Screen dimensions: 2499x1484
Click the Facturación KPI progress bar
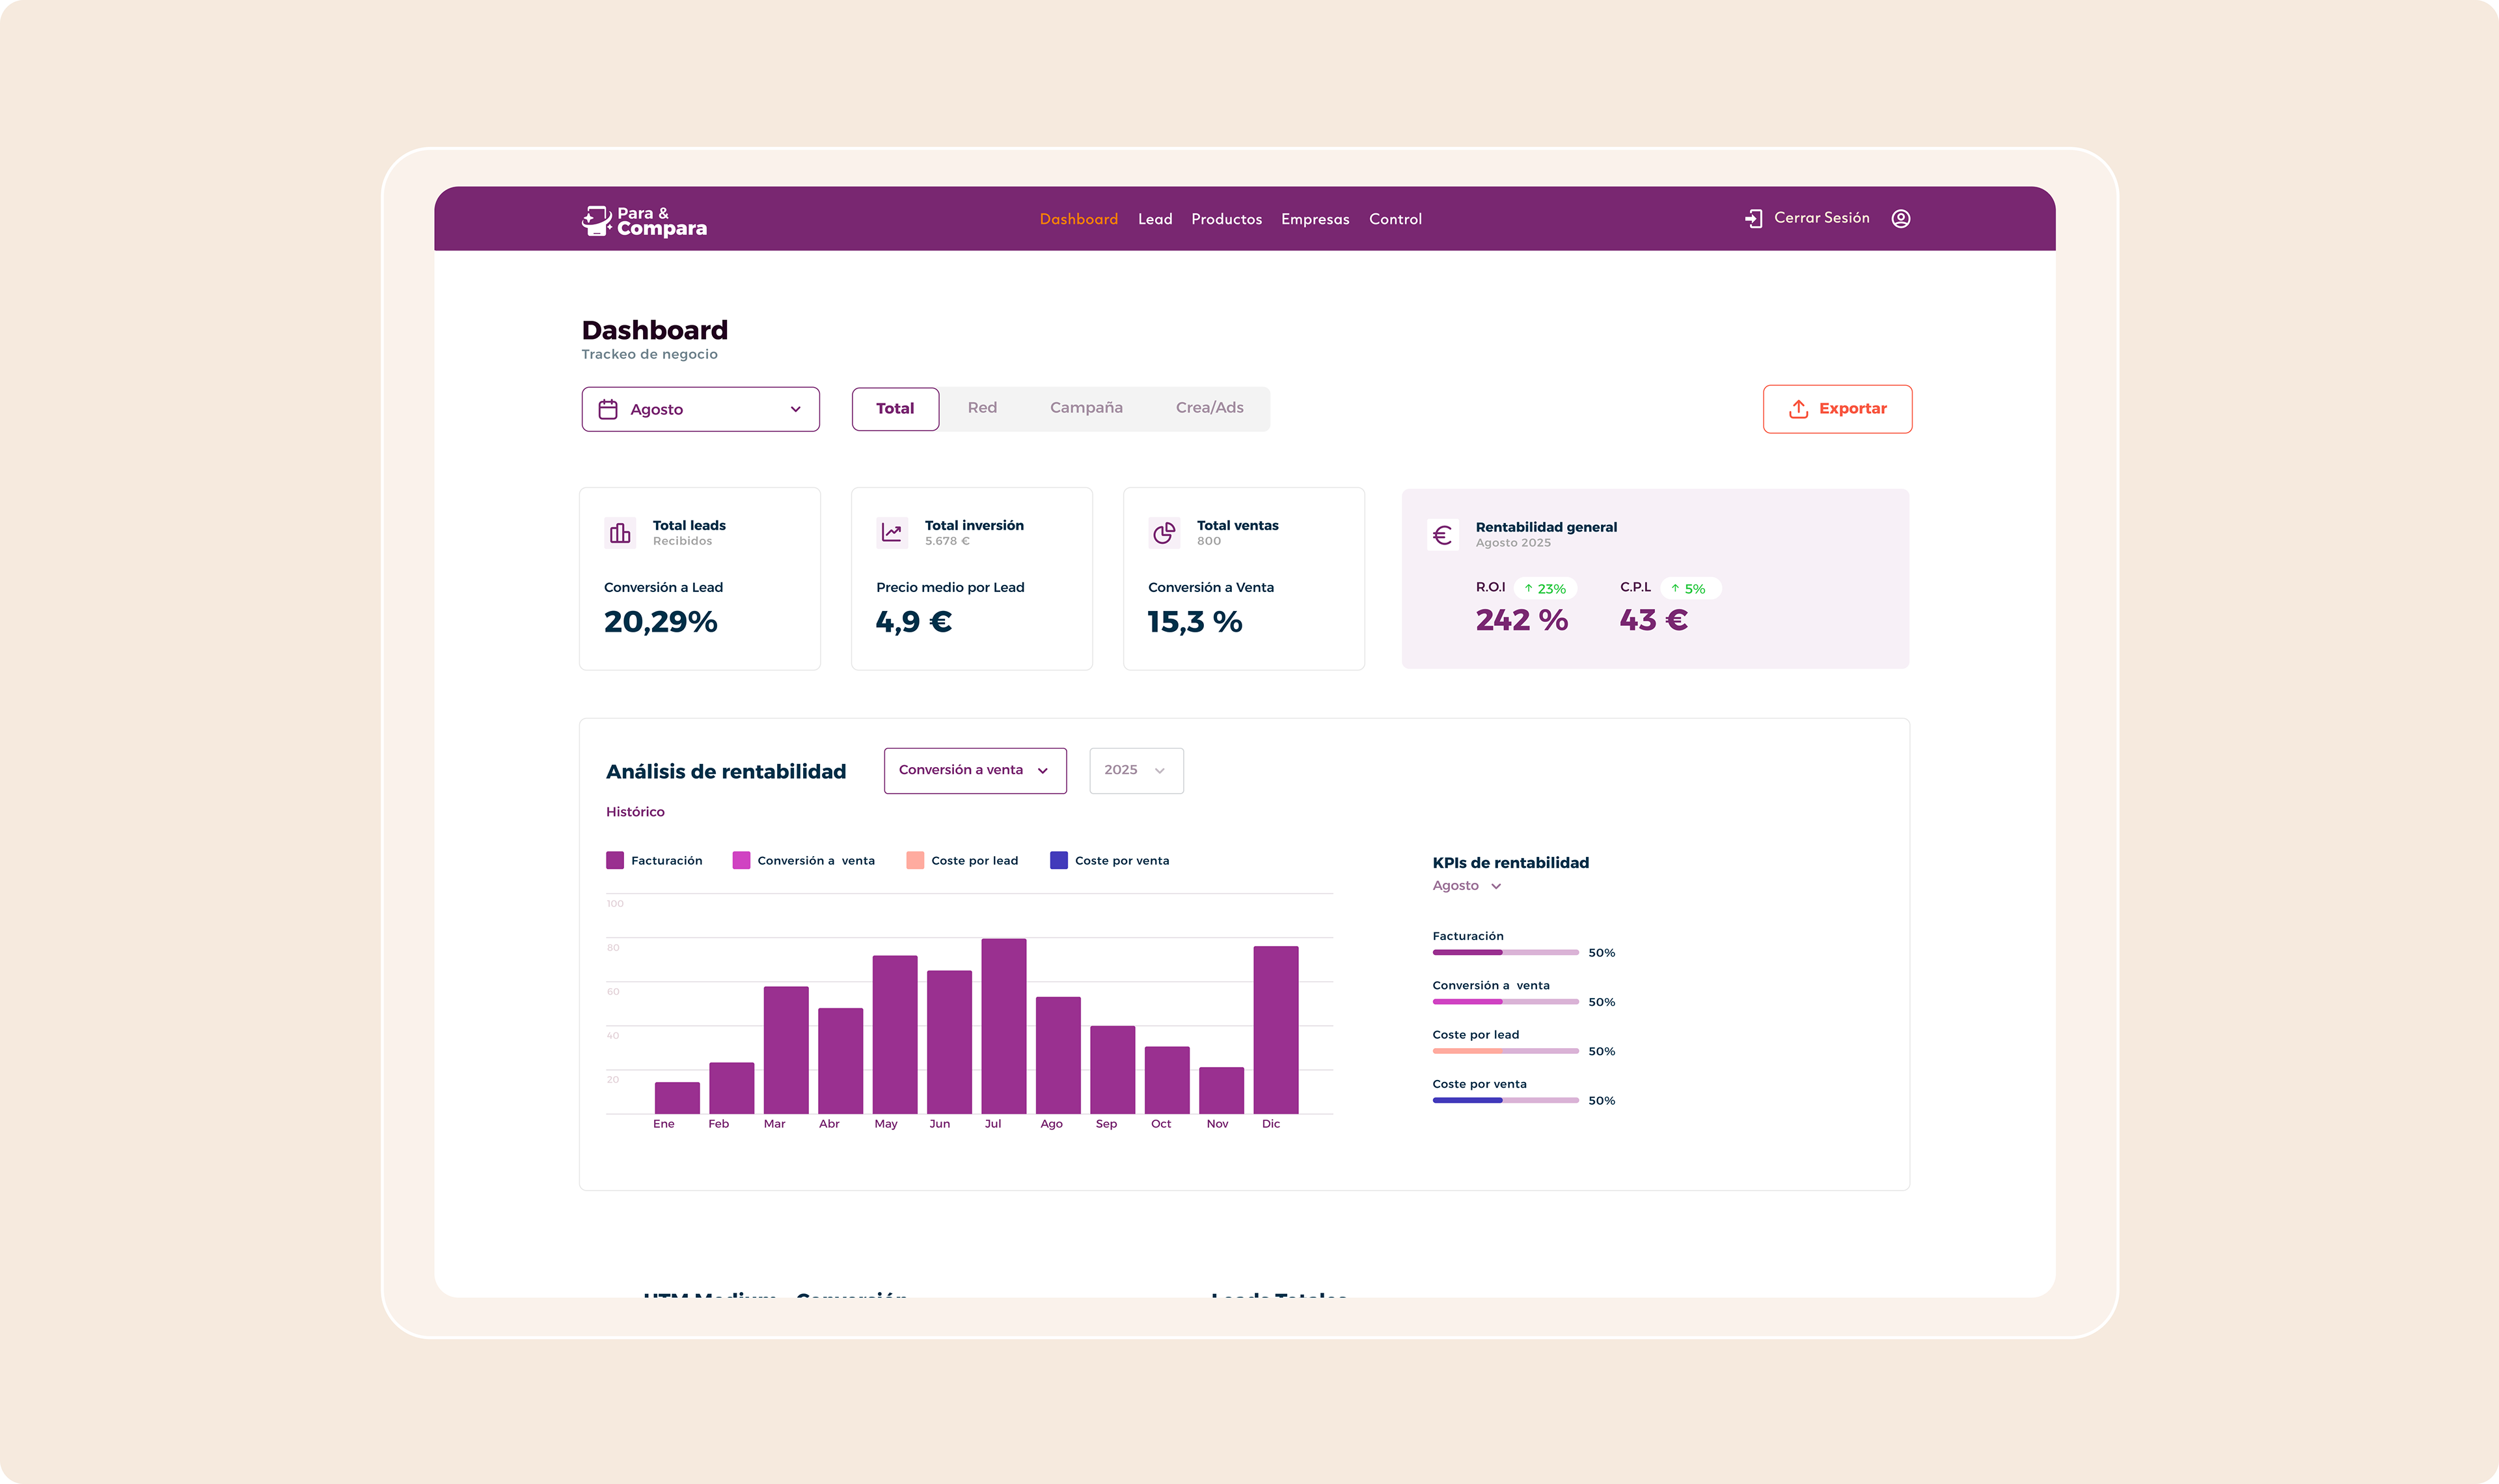(x=1505, y=952)
